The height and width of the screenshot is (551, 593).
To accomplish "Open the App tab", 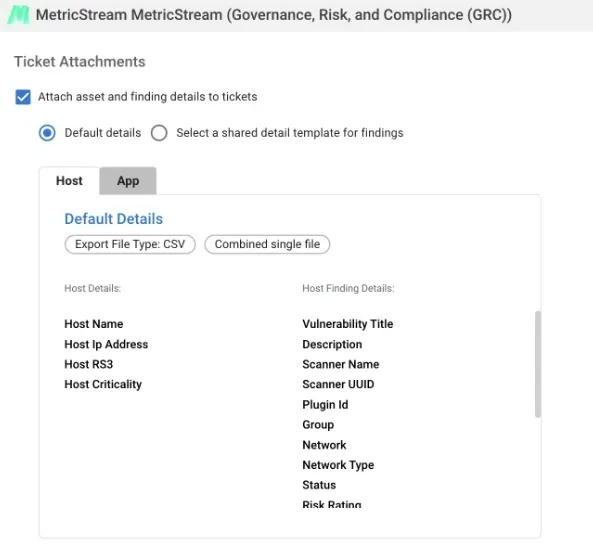I will pos(128,181).
